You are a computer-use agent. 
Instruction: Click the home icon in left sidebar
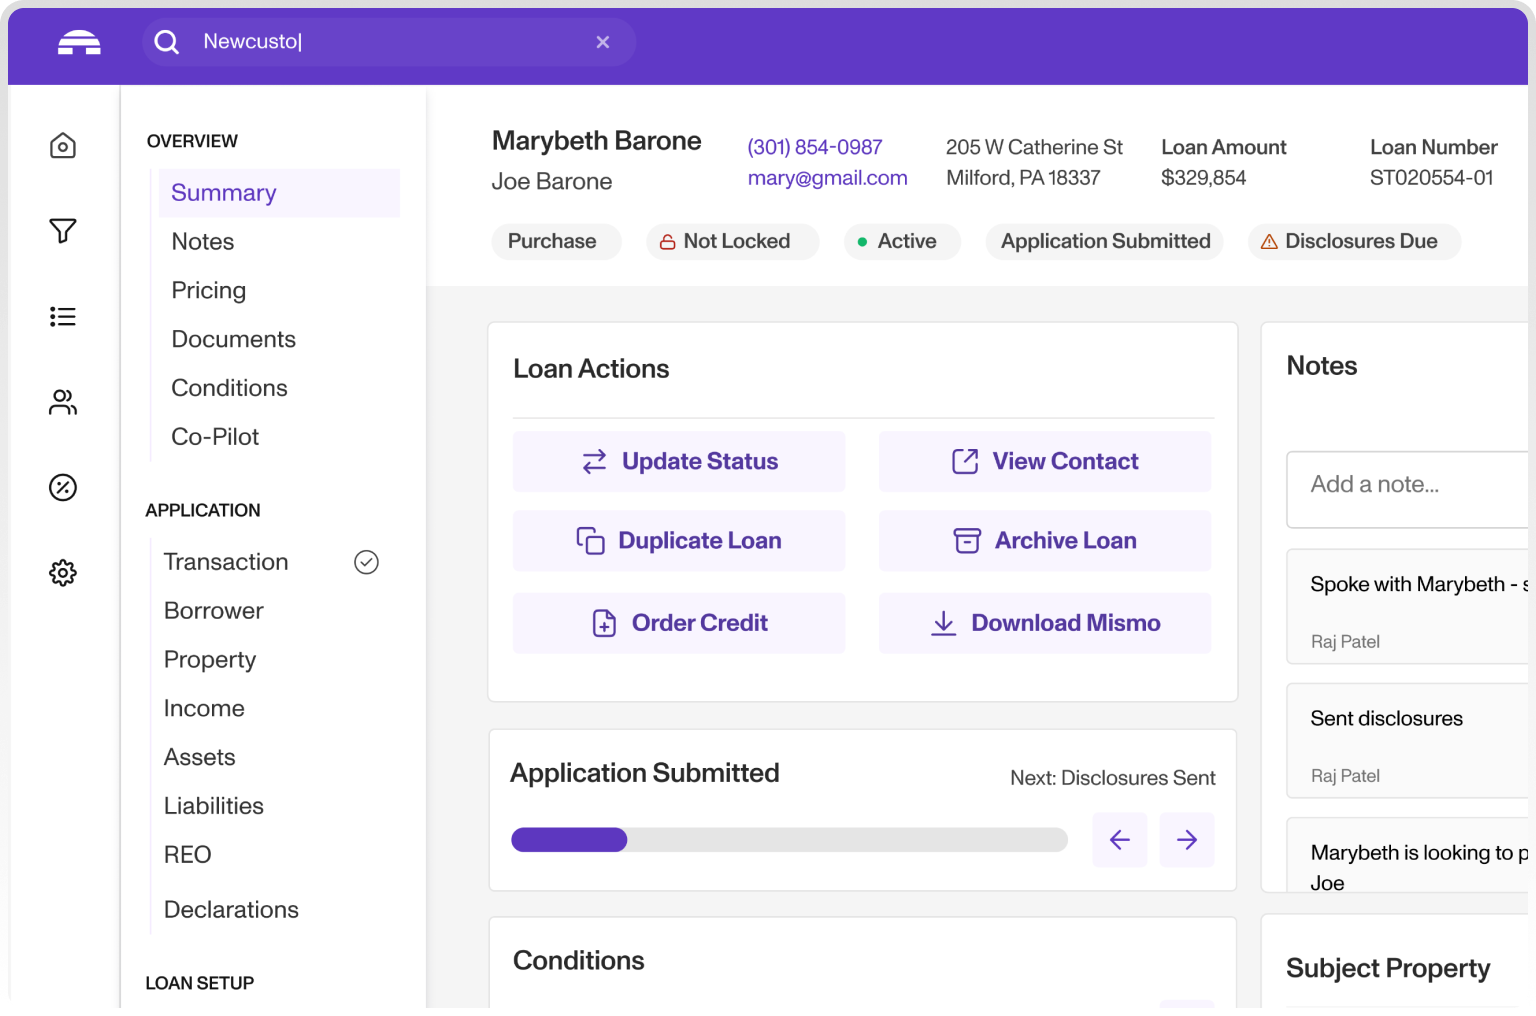[x=63, y=146]
